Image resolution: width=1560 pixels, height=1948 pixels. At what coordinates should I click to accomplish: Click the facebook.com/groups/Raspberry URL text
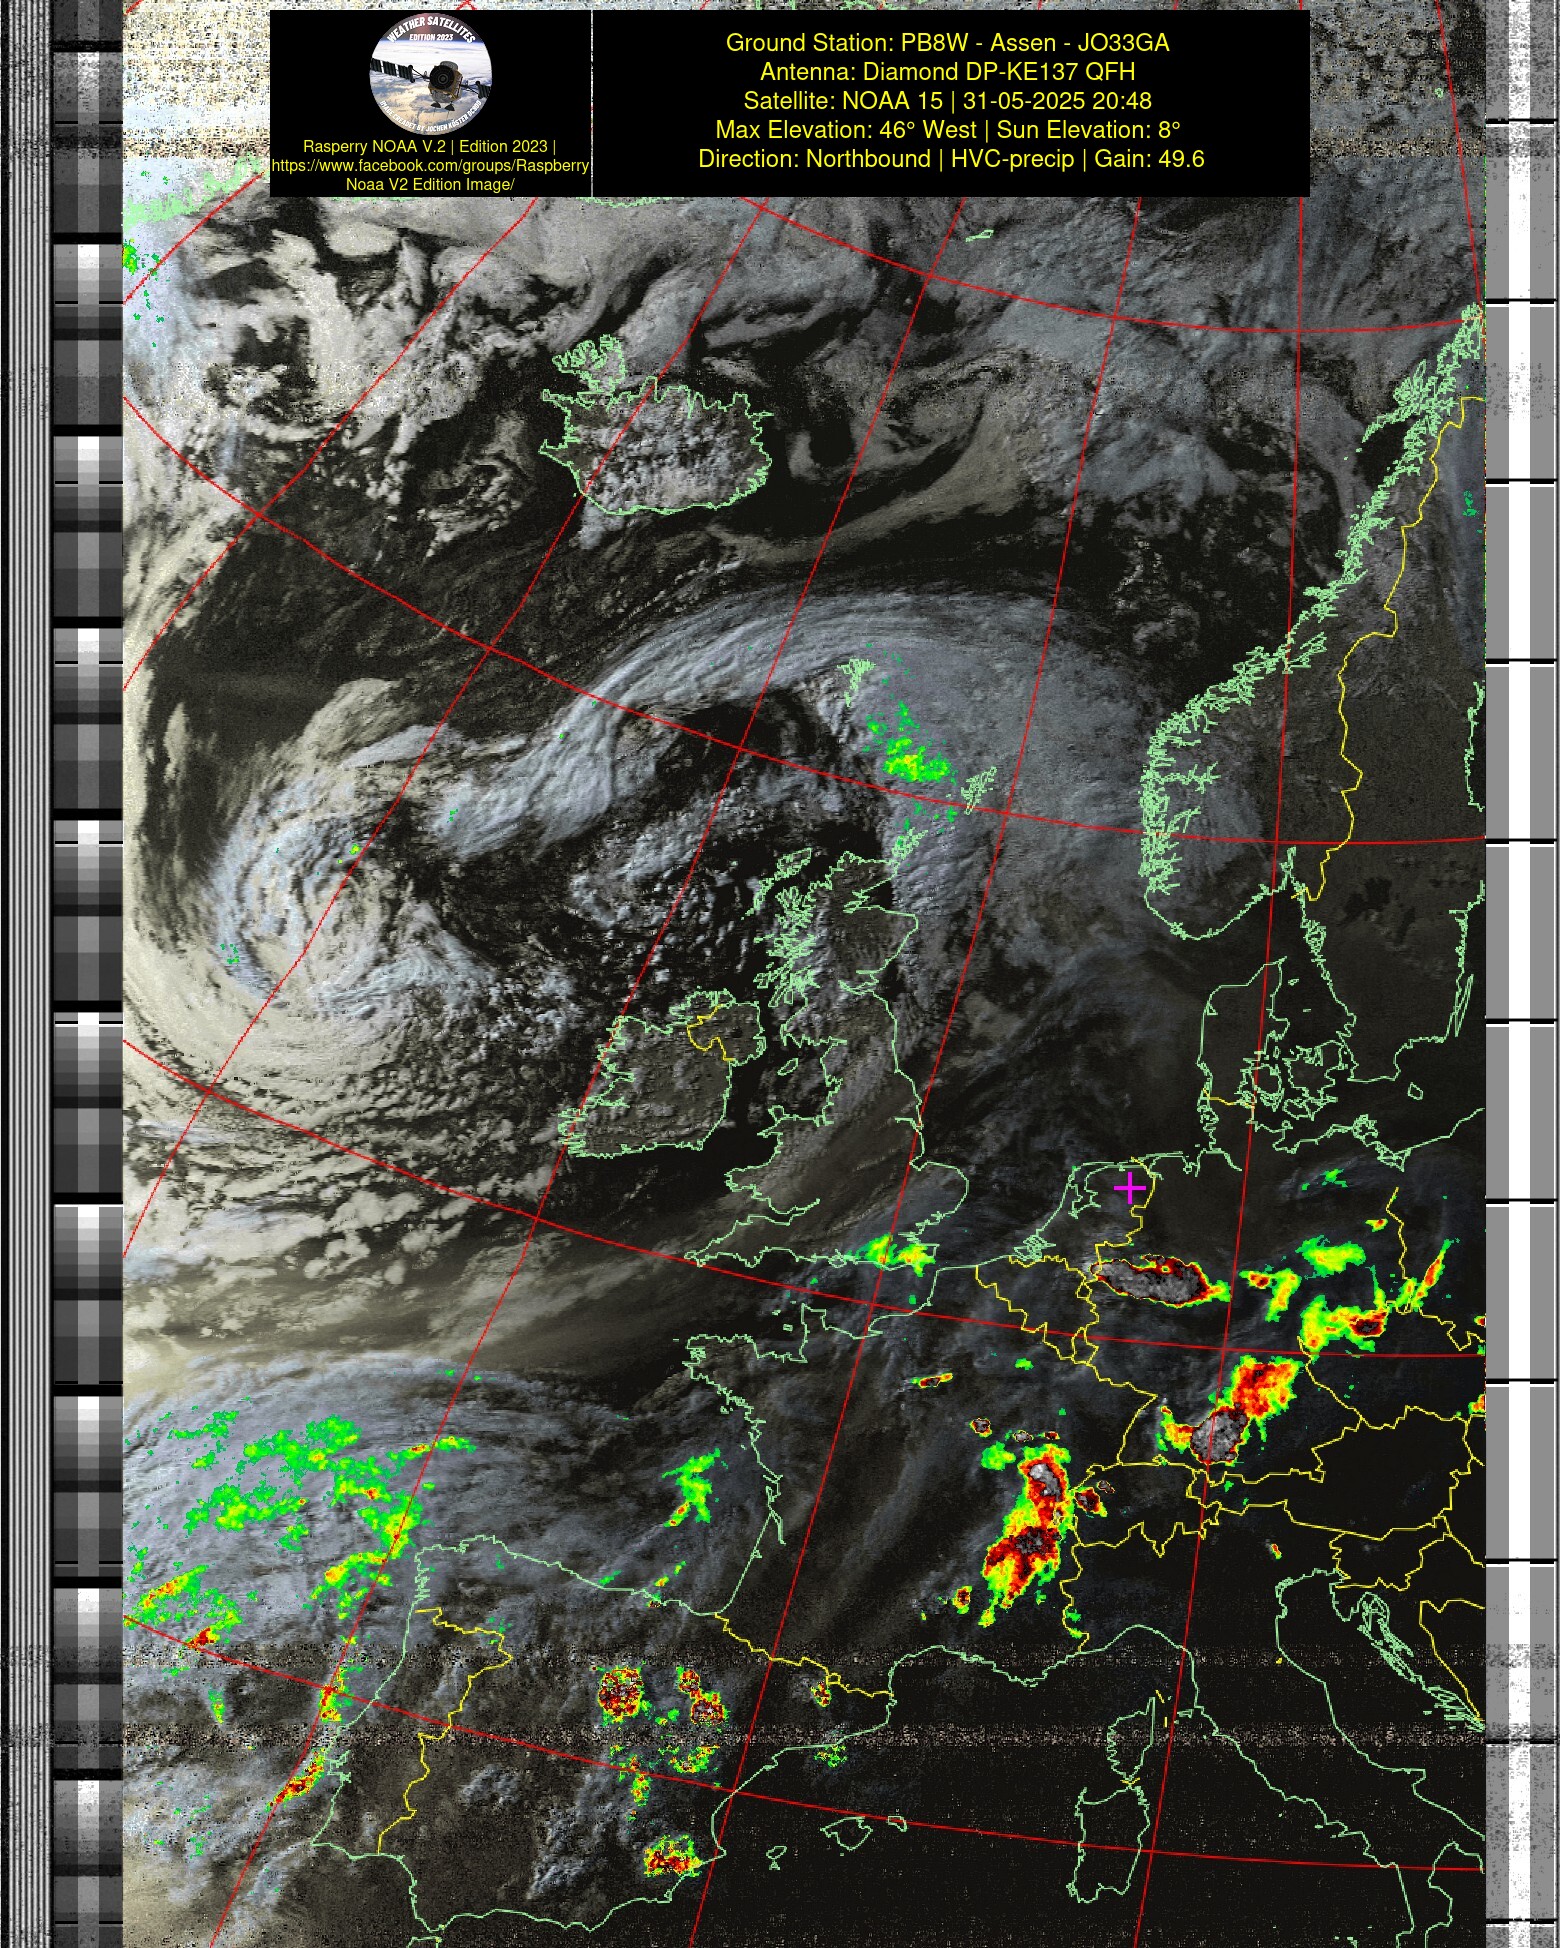[x=430, y=165]
